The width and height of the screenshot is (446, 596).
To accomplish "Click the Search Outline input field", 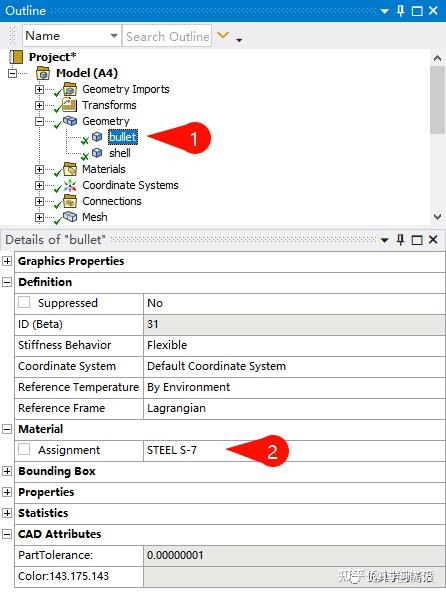I will 167,36.
